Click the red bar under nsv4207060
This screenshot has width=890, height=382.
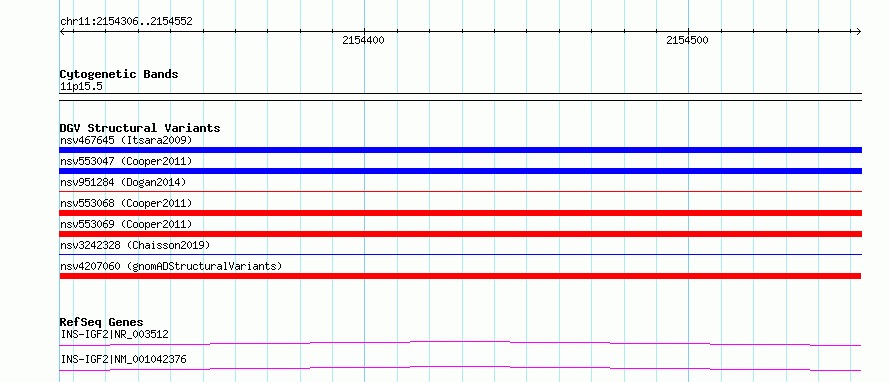(x=460, y=276)
